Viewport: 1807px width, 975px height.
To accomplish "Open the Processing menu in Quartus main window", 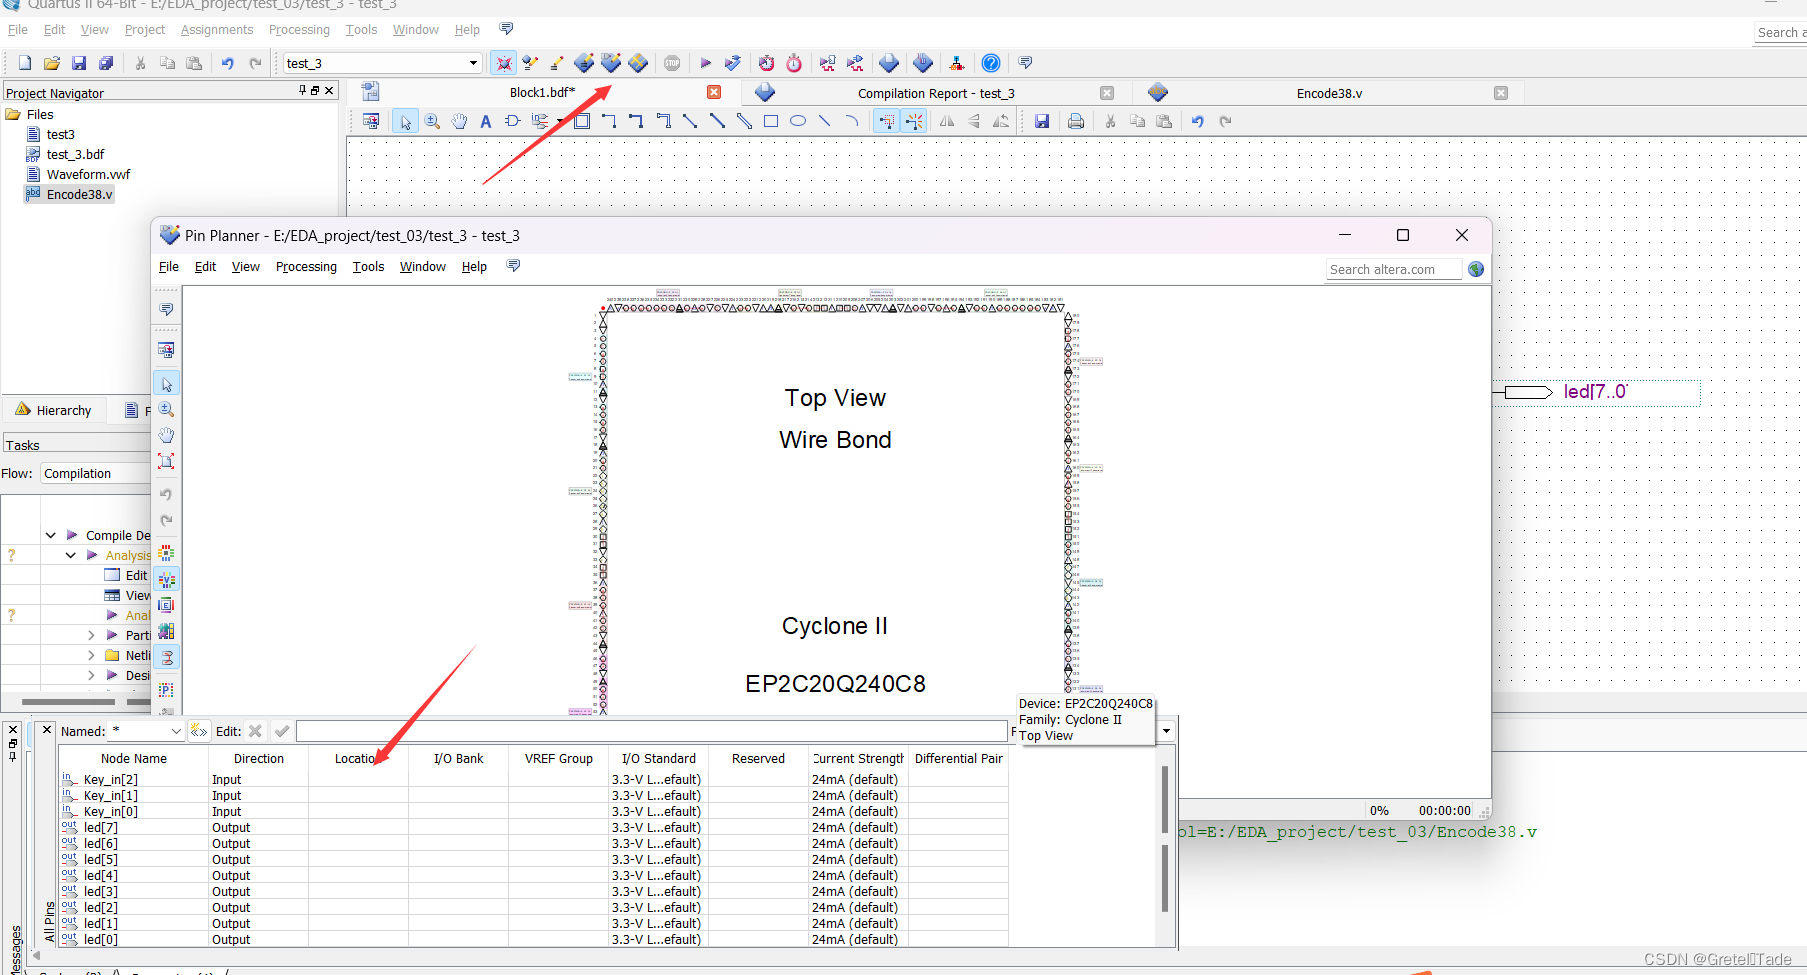I will point(299,30).
